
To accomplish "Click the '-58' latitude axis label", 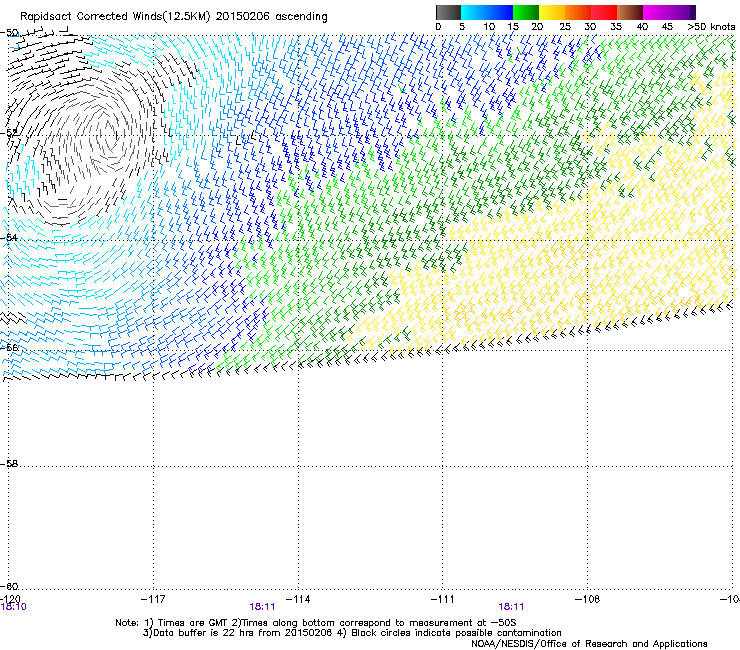I will tap(9, 464).
